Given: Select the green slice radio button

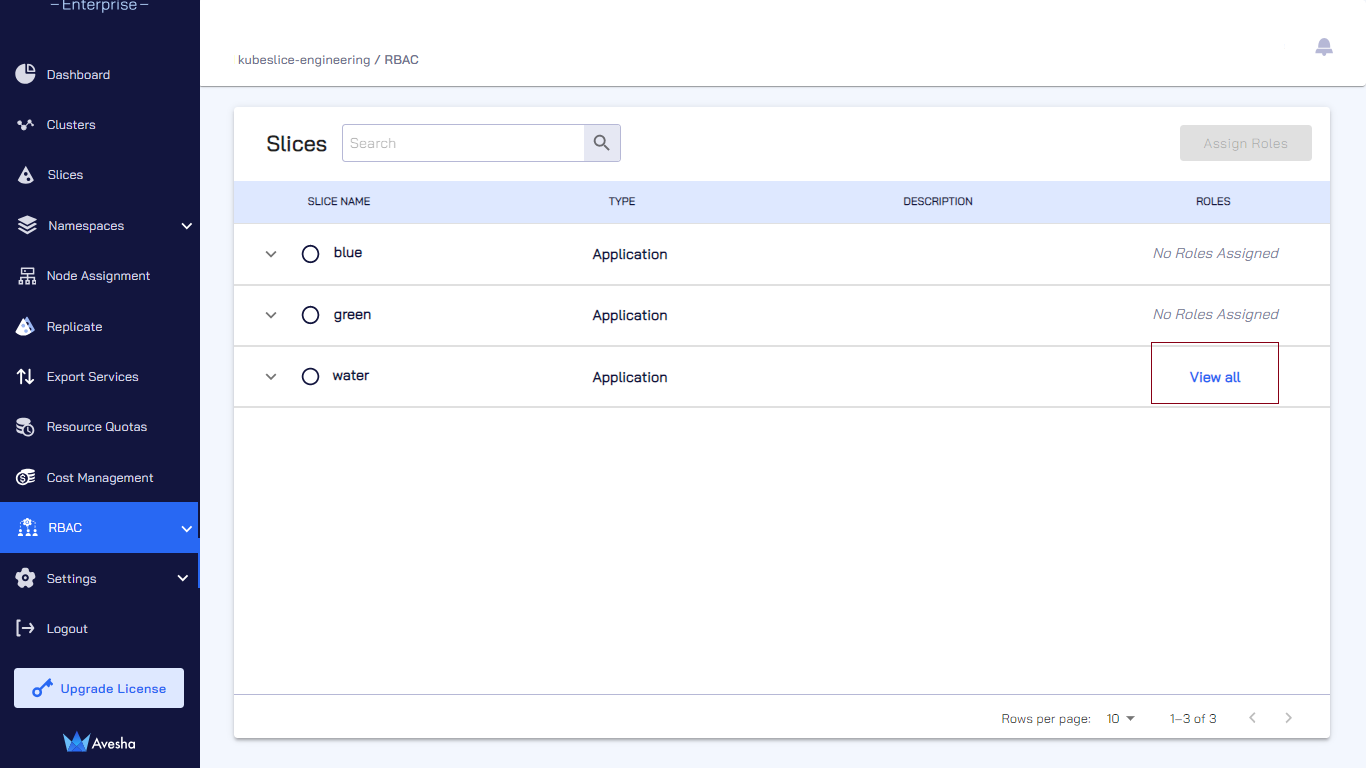Looking at the screenshot, I should (310, 315).
